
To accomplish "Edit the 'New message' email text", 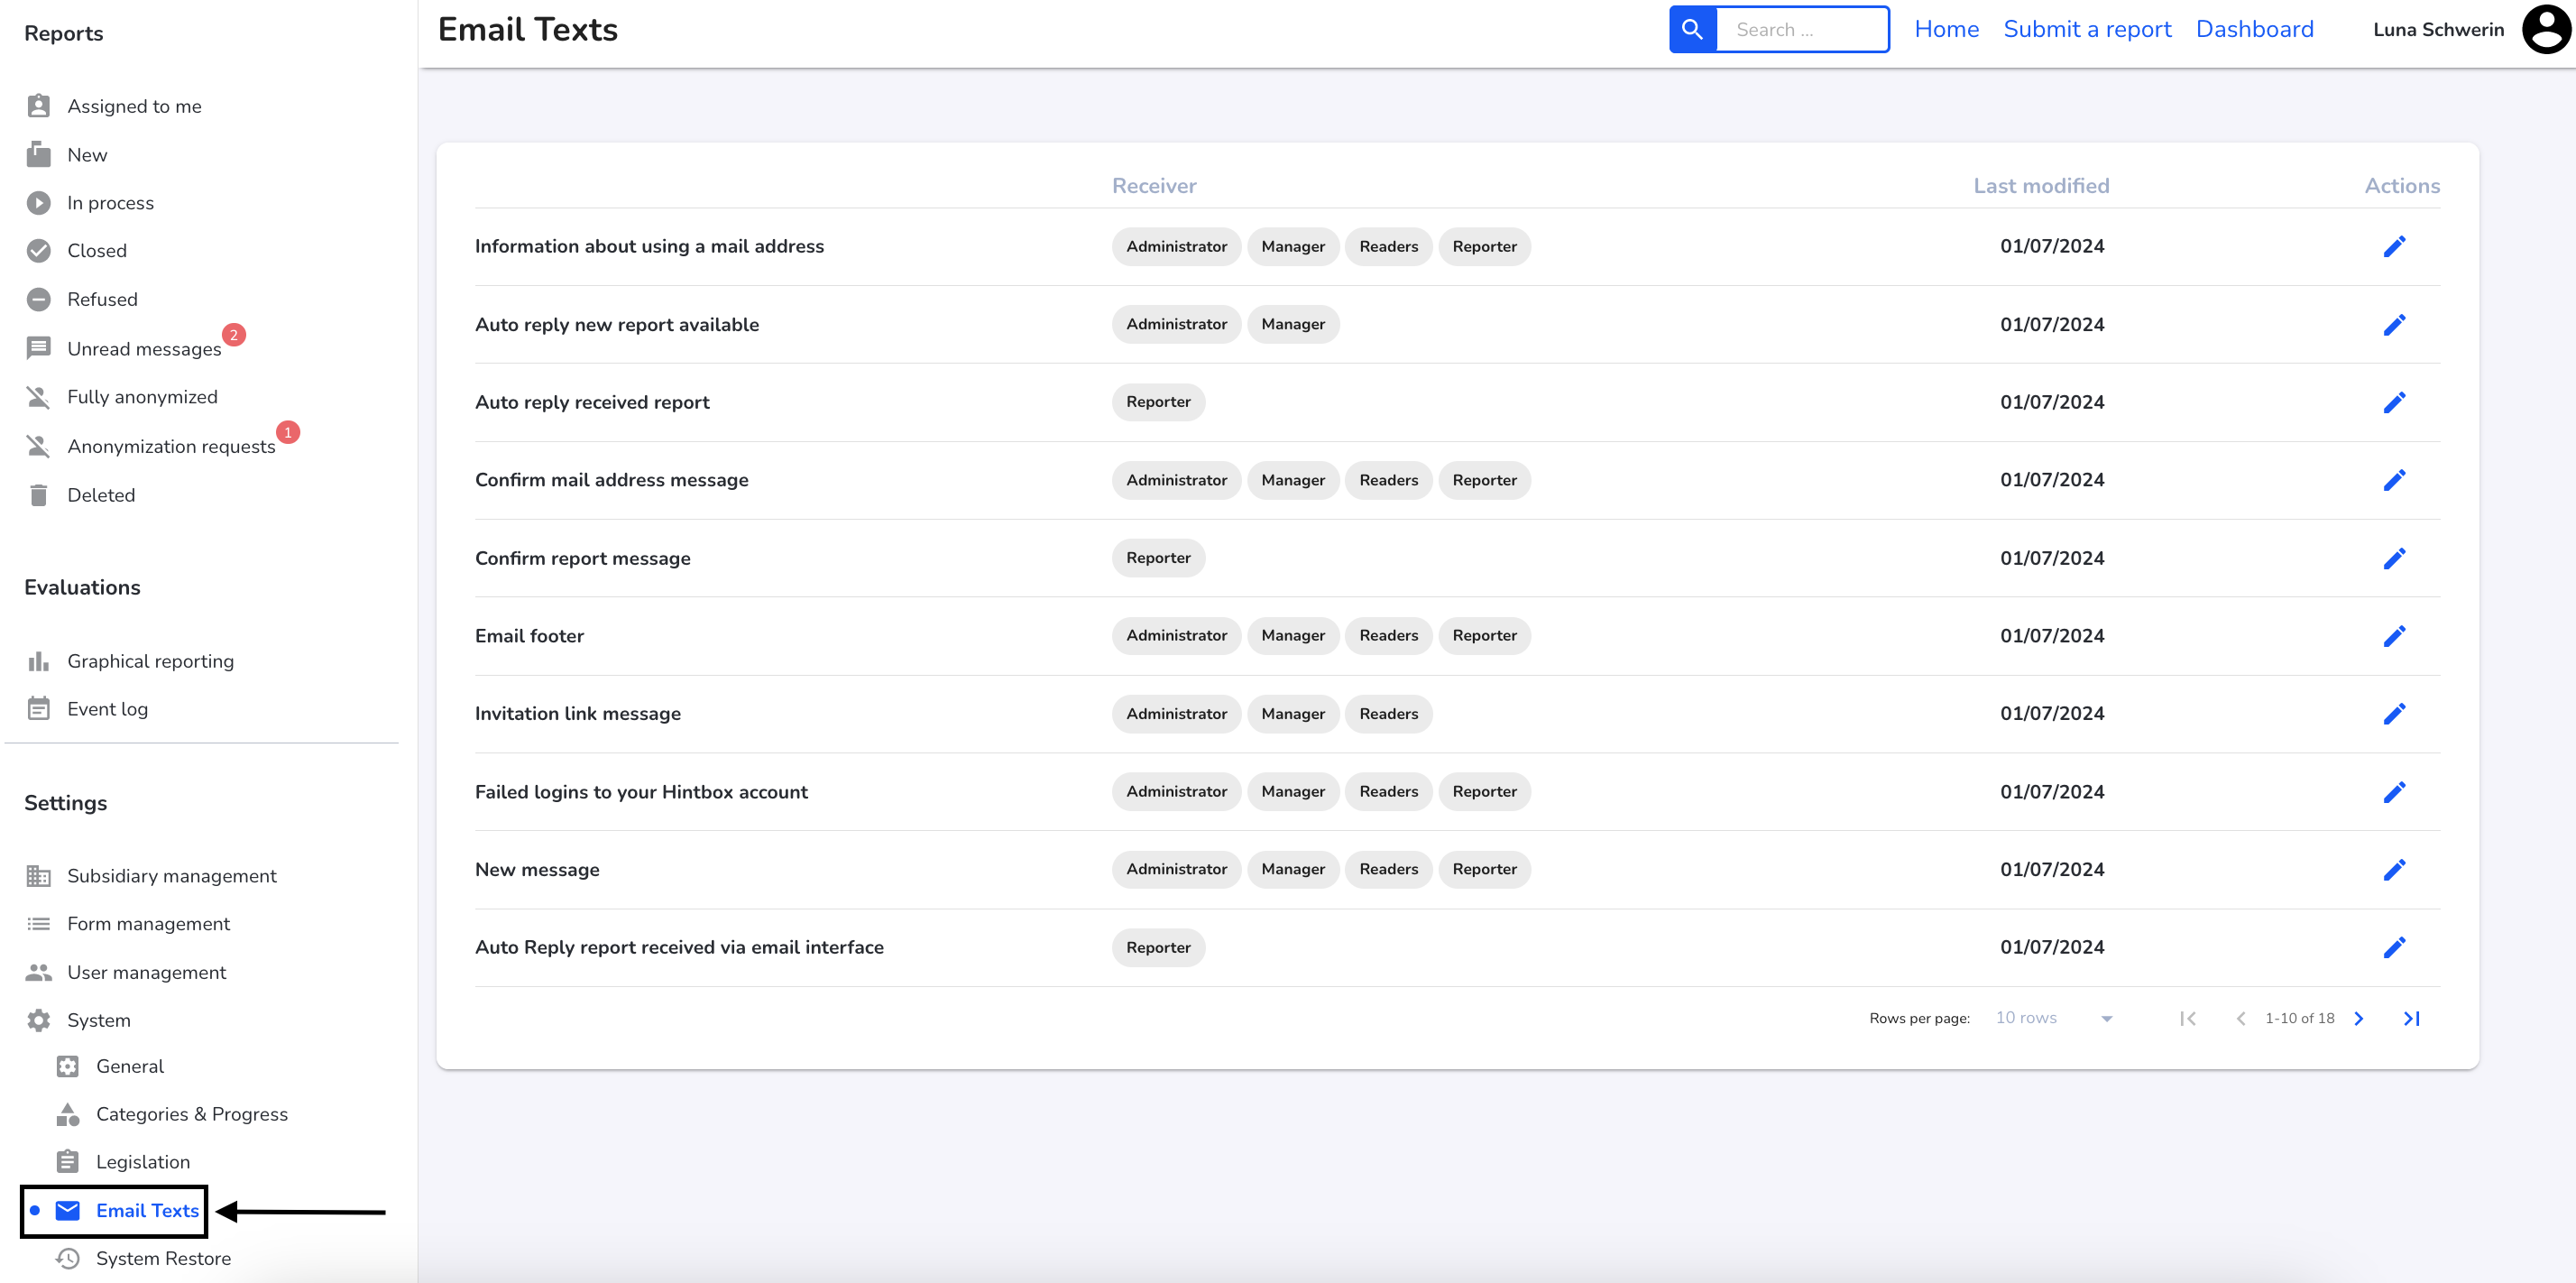I will pyautogui.click(x=2394, y=869).
